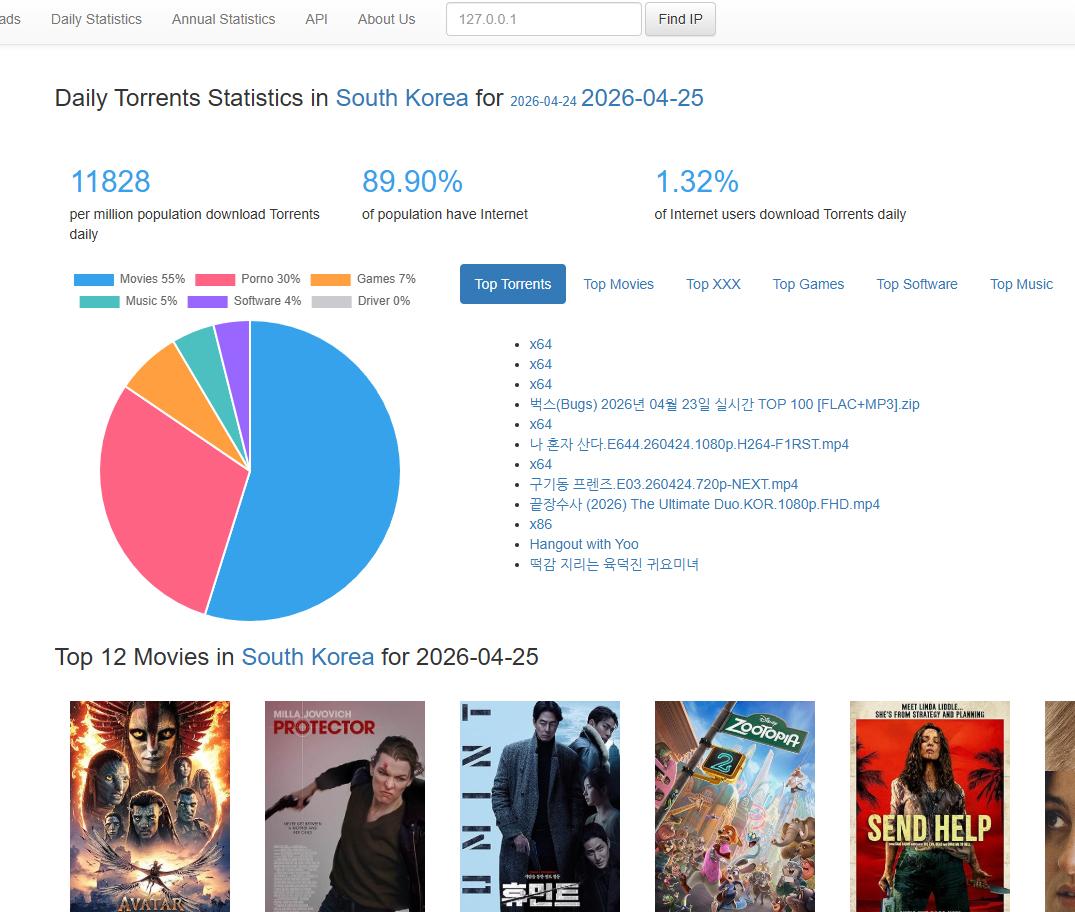Screen dimensions: 1075x912
Task: Open the Humint Korean movie poster
Action: click(540, 806)
